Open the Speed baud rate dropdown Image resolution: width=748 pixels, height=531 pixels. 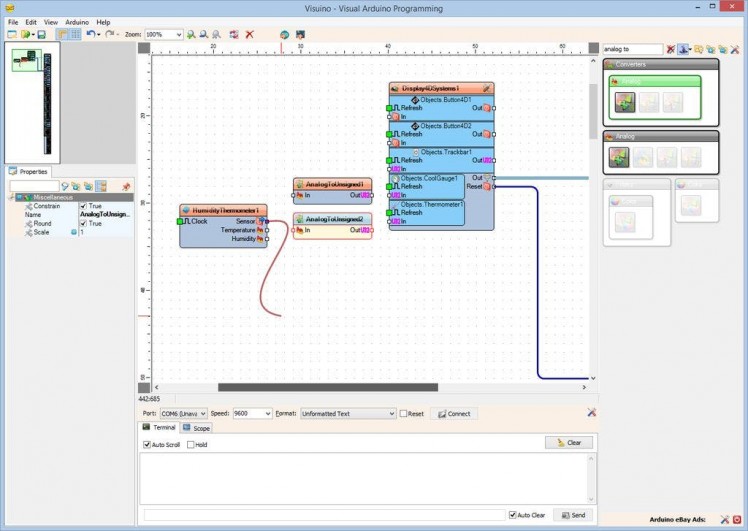click(267, 413)
